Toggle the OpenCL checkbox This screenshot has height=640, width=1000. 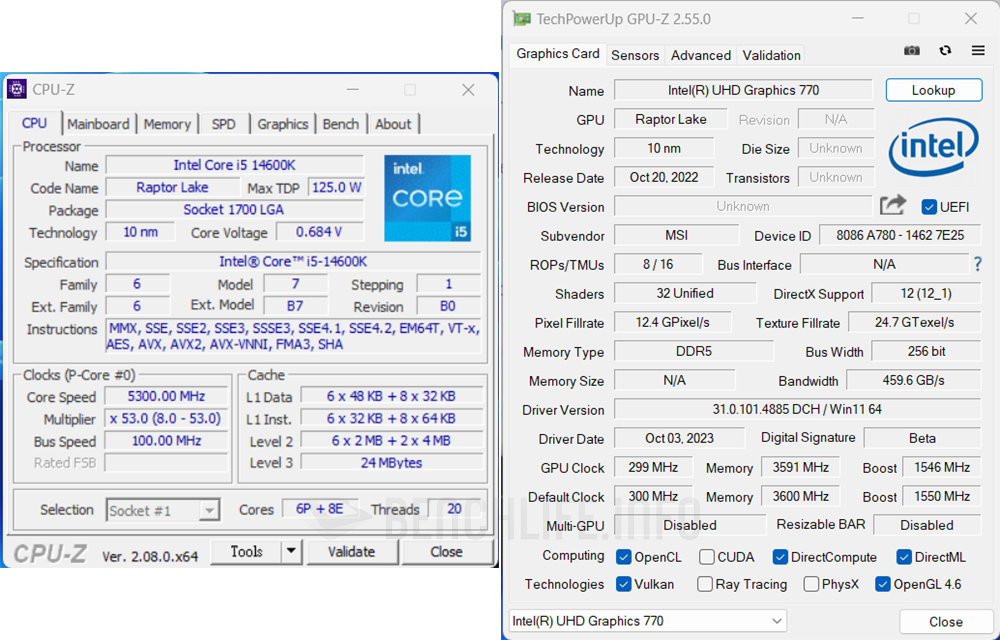click(624, 557)
